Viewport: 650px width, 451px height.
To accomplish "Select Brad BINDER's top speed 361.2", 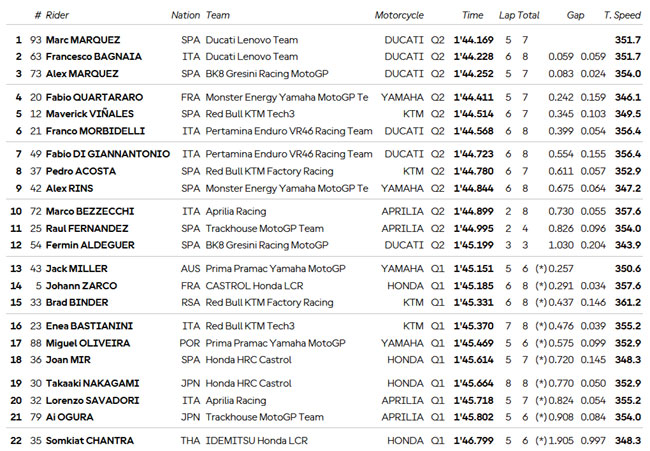I will 628,303.
